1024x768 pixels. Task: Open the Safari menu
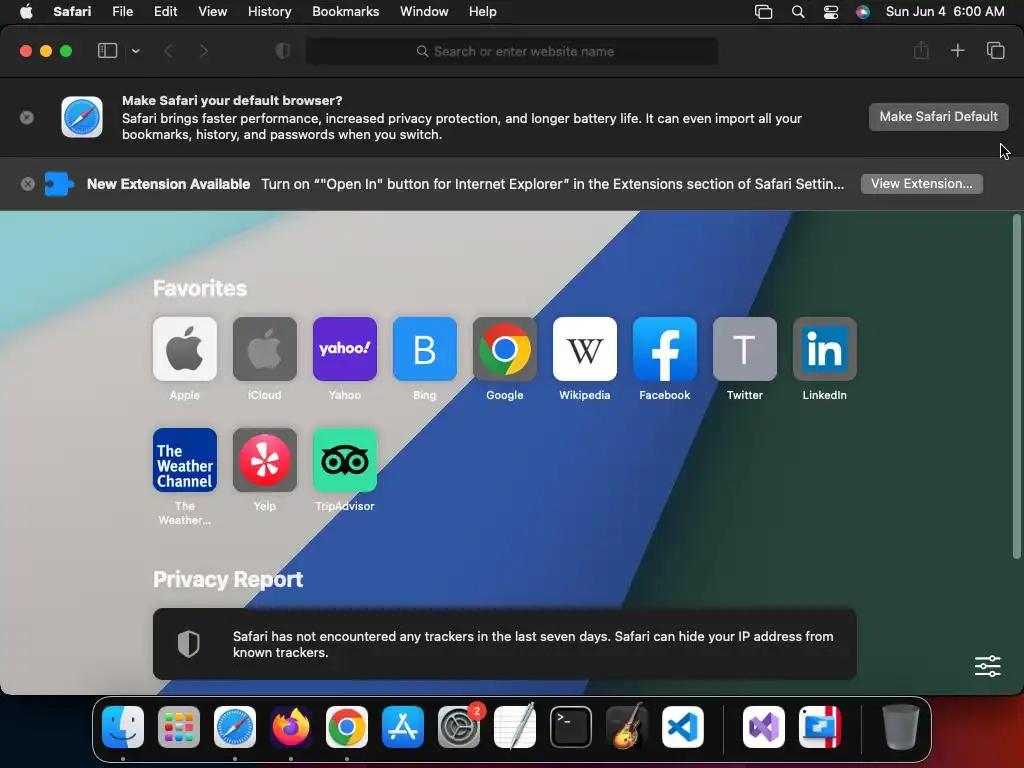click(x=72, y=11)
